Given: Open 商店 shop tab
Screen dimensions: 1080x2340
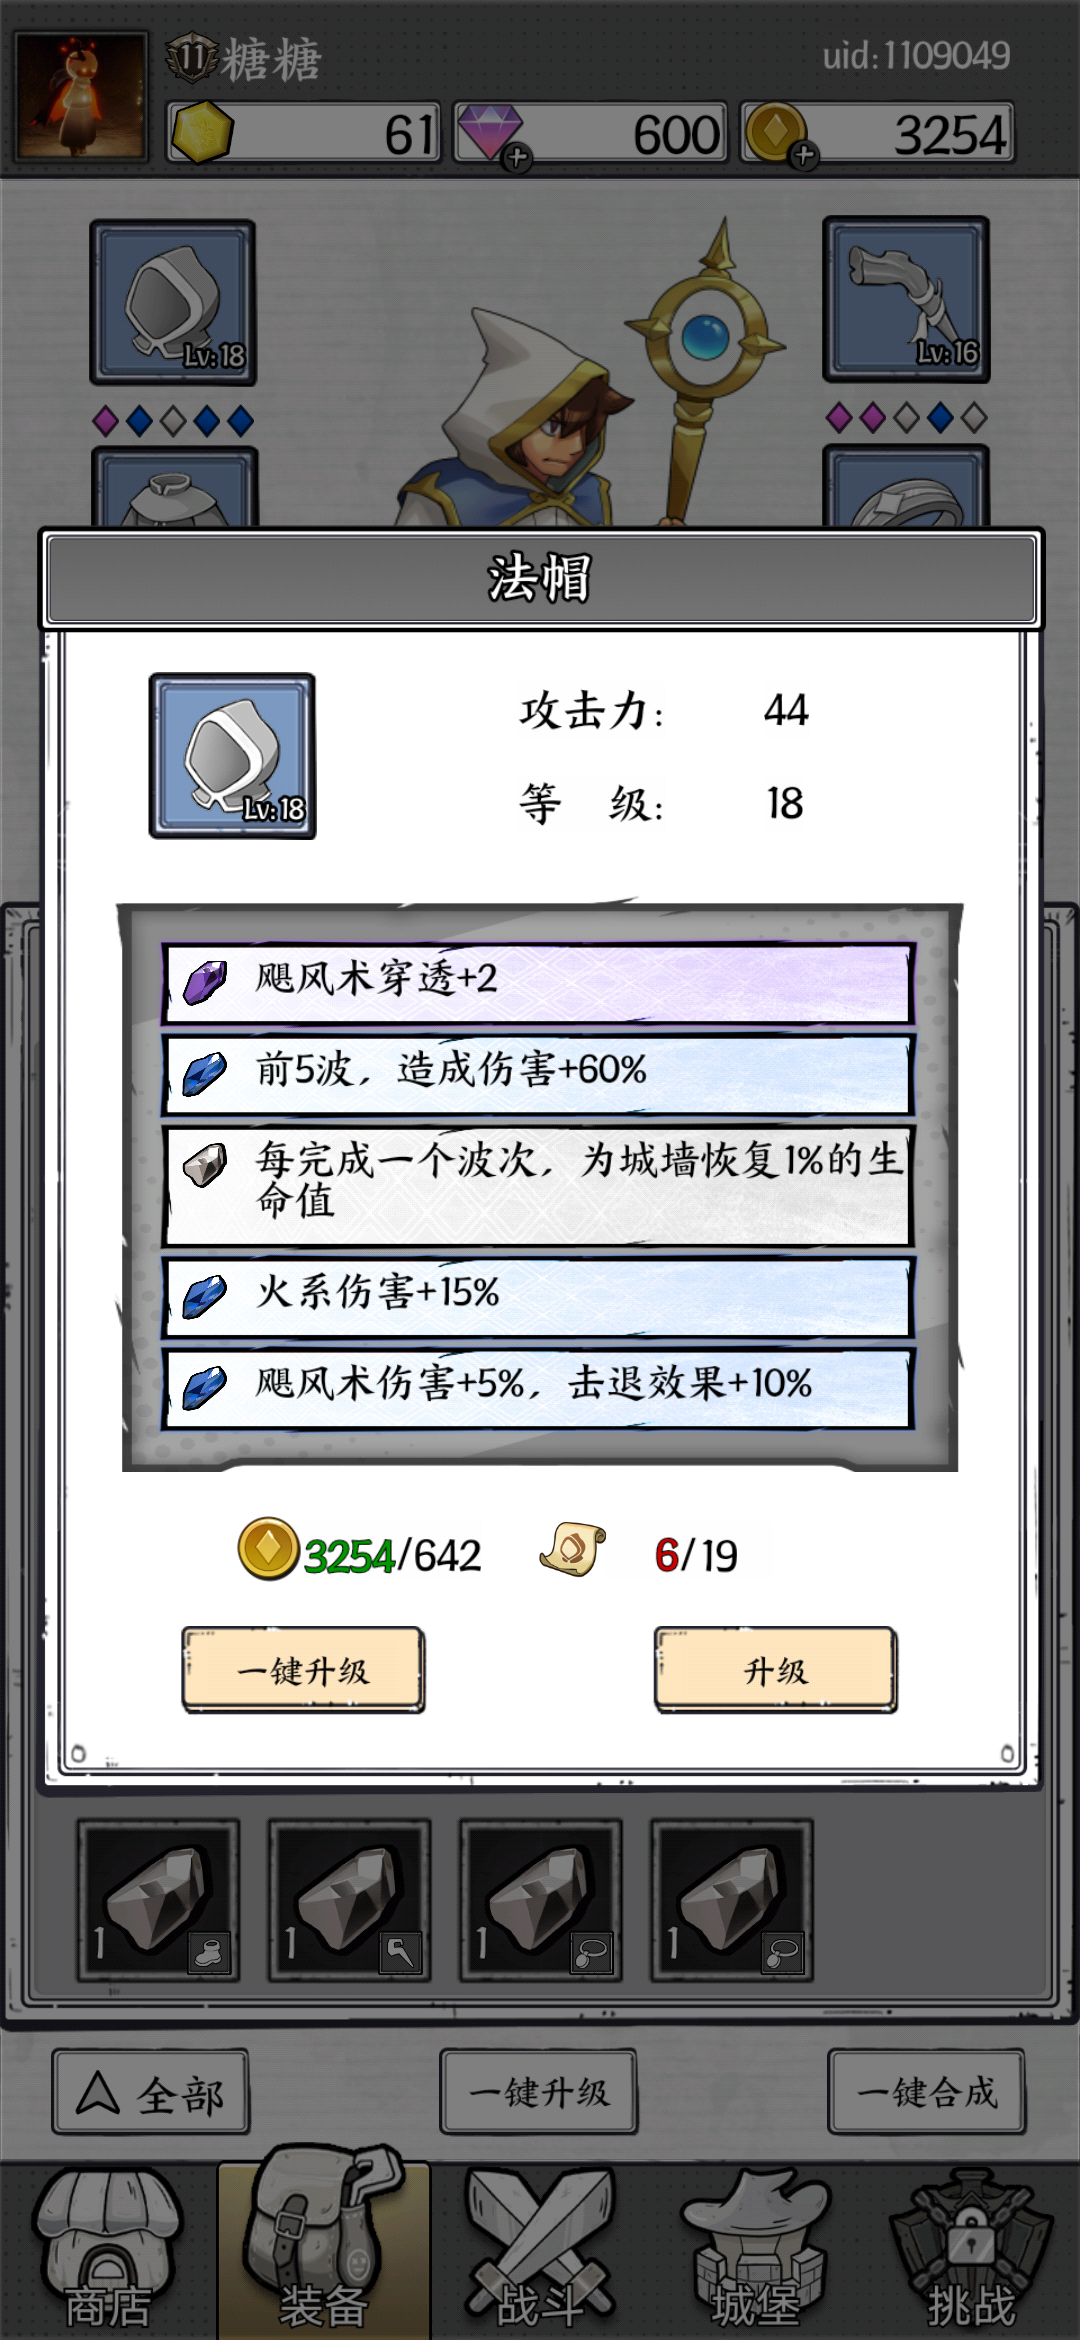Looking at the screenshot, I should (108, 2250).
